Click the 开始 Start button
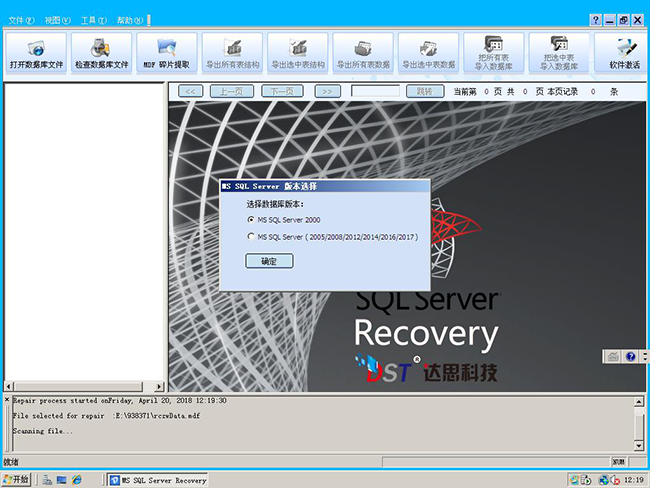Screen dimensions: 650x488 [16, 480]
